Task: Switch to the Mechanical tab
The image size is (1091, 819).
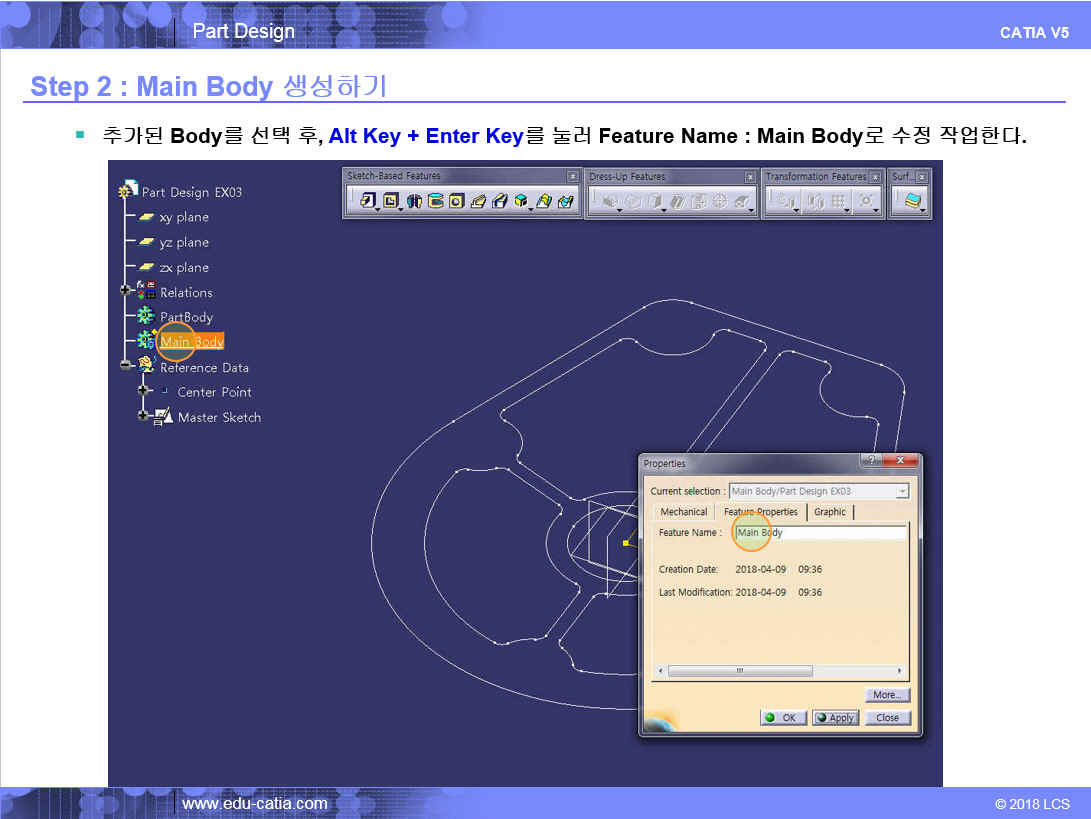Action: click(683, 512)
